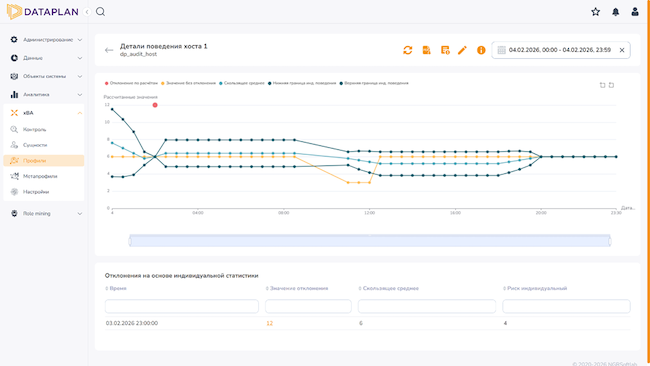Click the right handle of chart zoom slider

[x=610, y=240]
